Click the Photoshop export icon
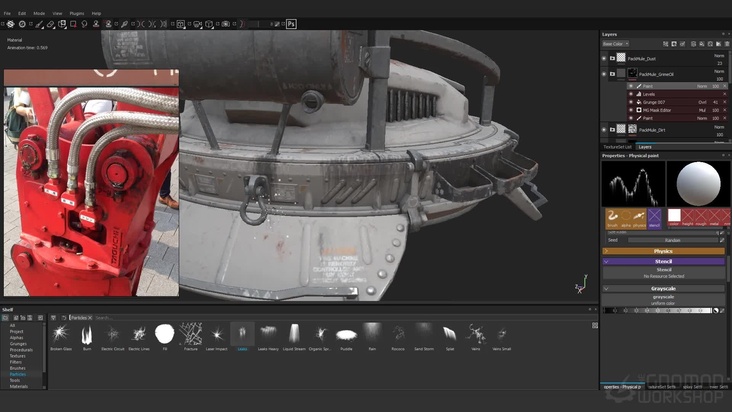The height and width of the screenshot is (412, 732). pos(291,23)
